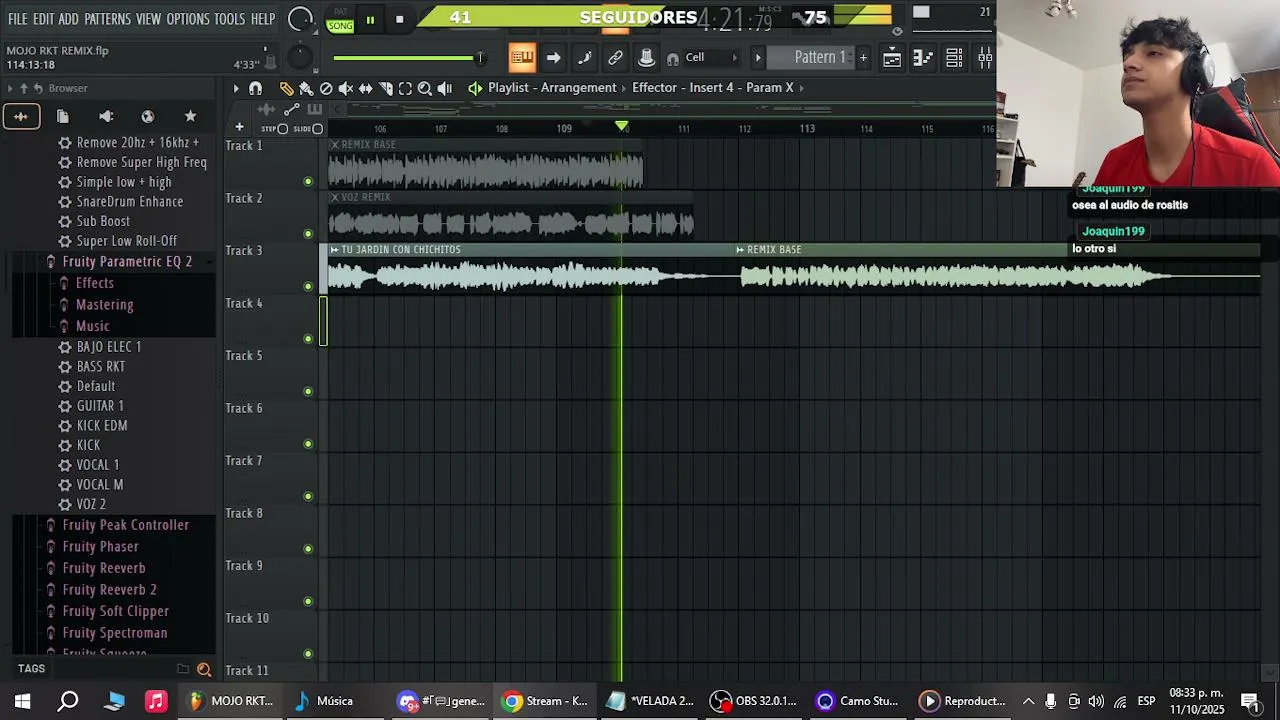1280x720 pixels.
Task: Open the browser options arrow
Action: pyautogui.click(x=10, y=88)
